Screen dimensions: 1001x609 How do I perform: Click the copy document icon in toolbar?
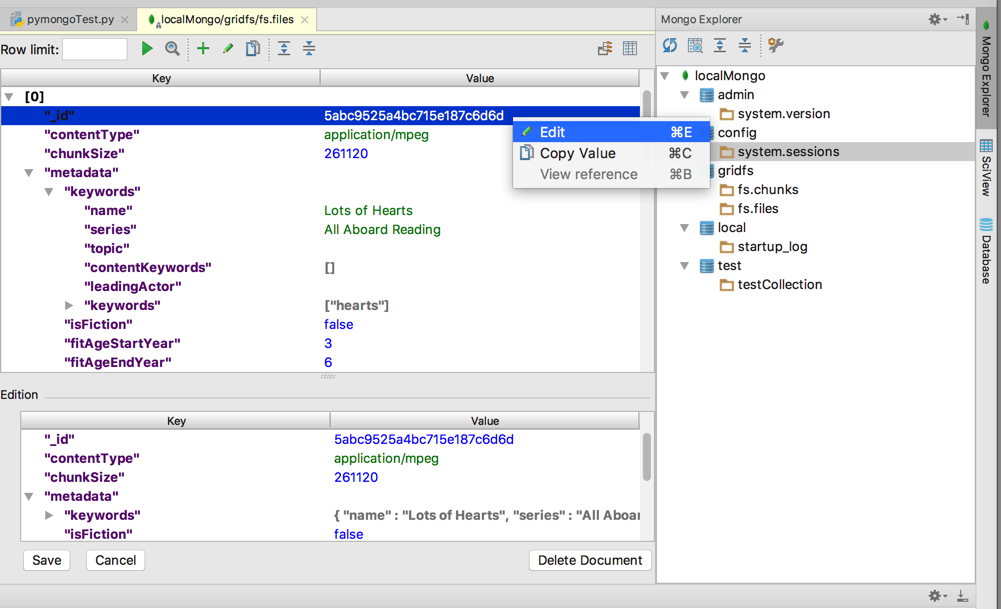[253, 48]
